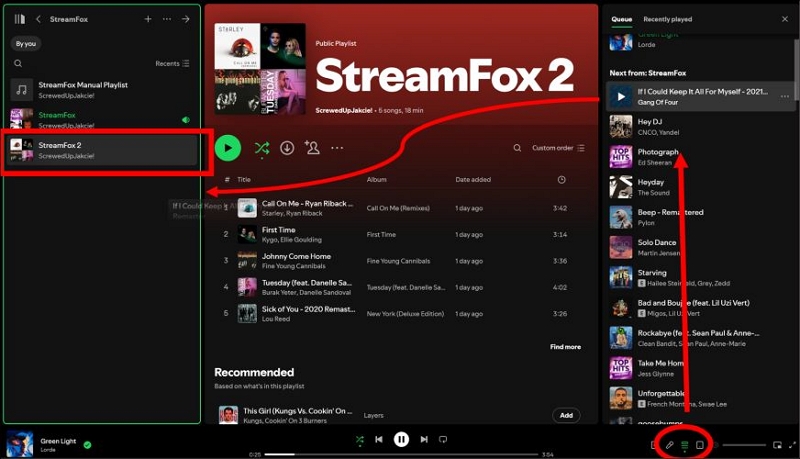Select Sick of You - 2020 Remaster track
800x459 pixels.
pos(399,314)
